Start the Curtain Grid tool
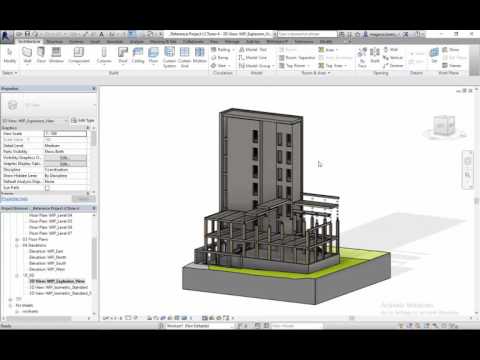480x360 pixels. pos(184,57)
